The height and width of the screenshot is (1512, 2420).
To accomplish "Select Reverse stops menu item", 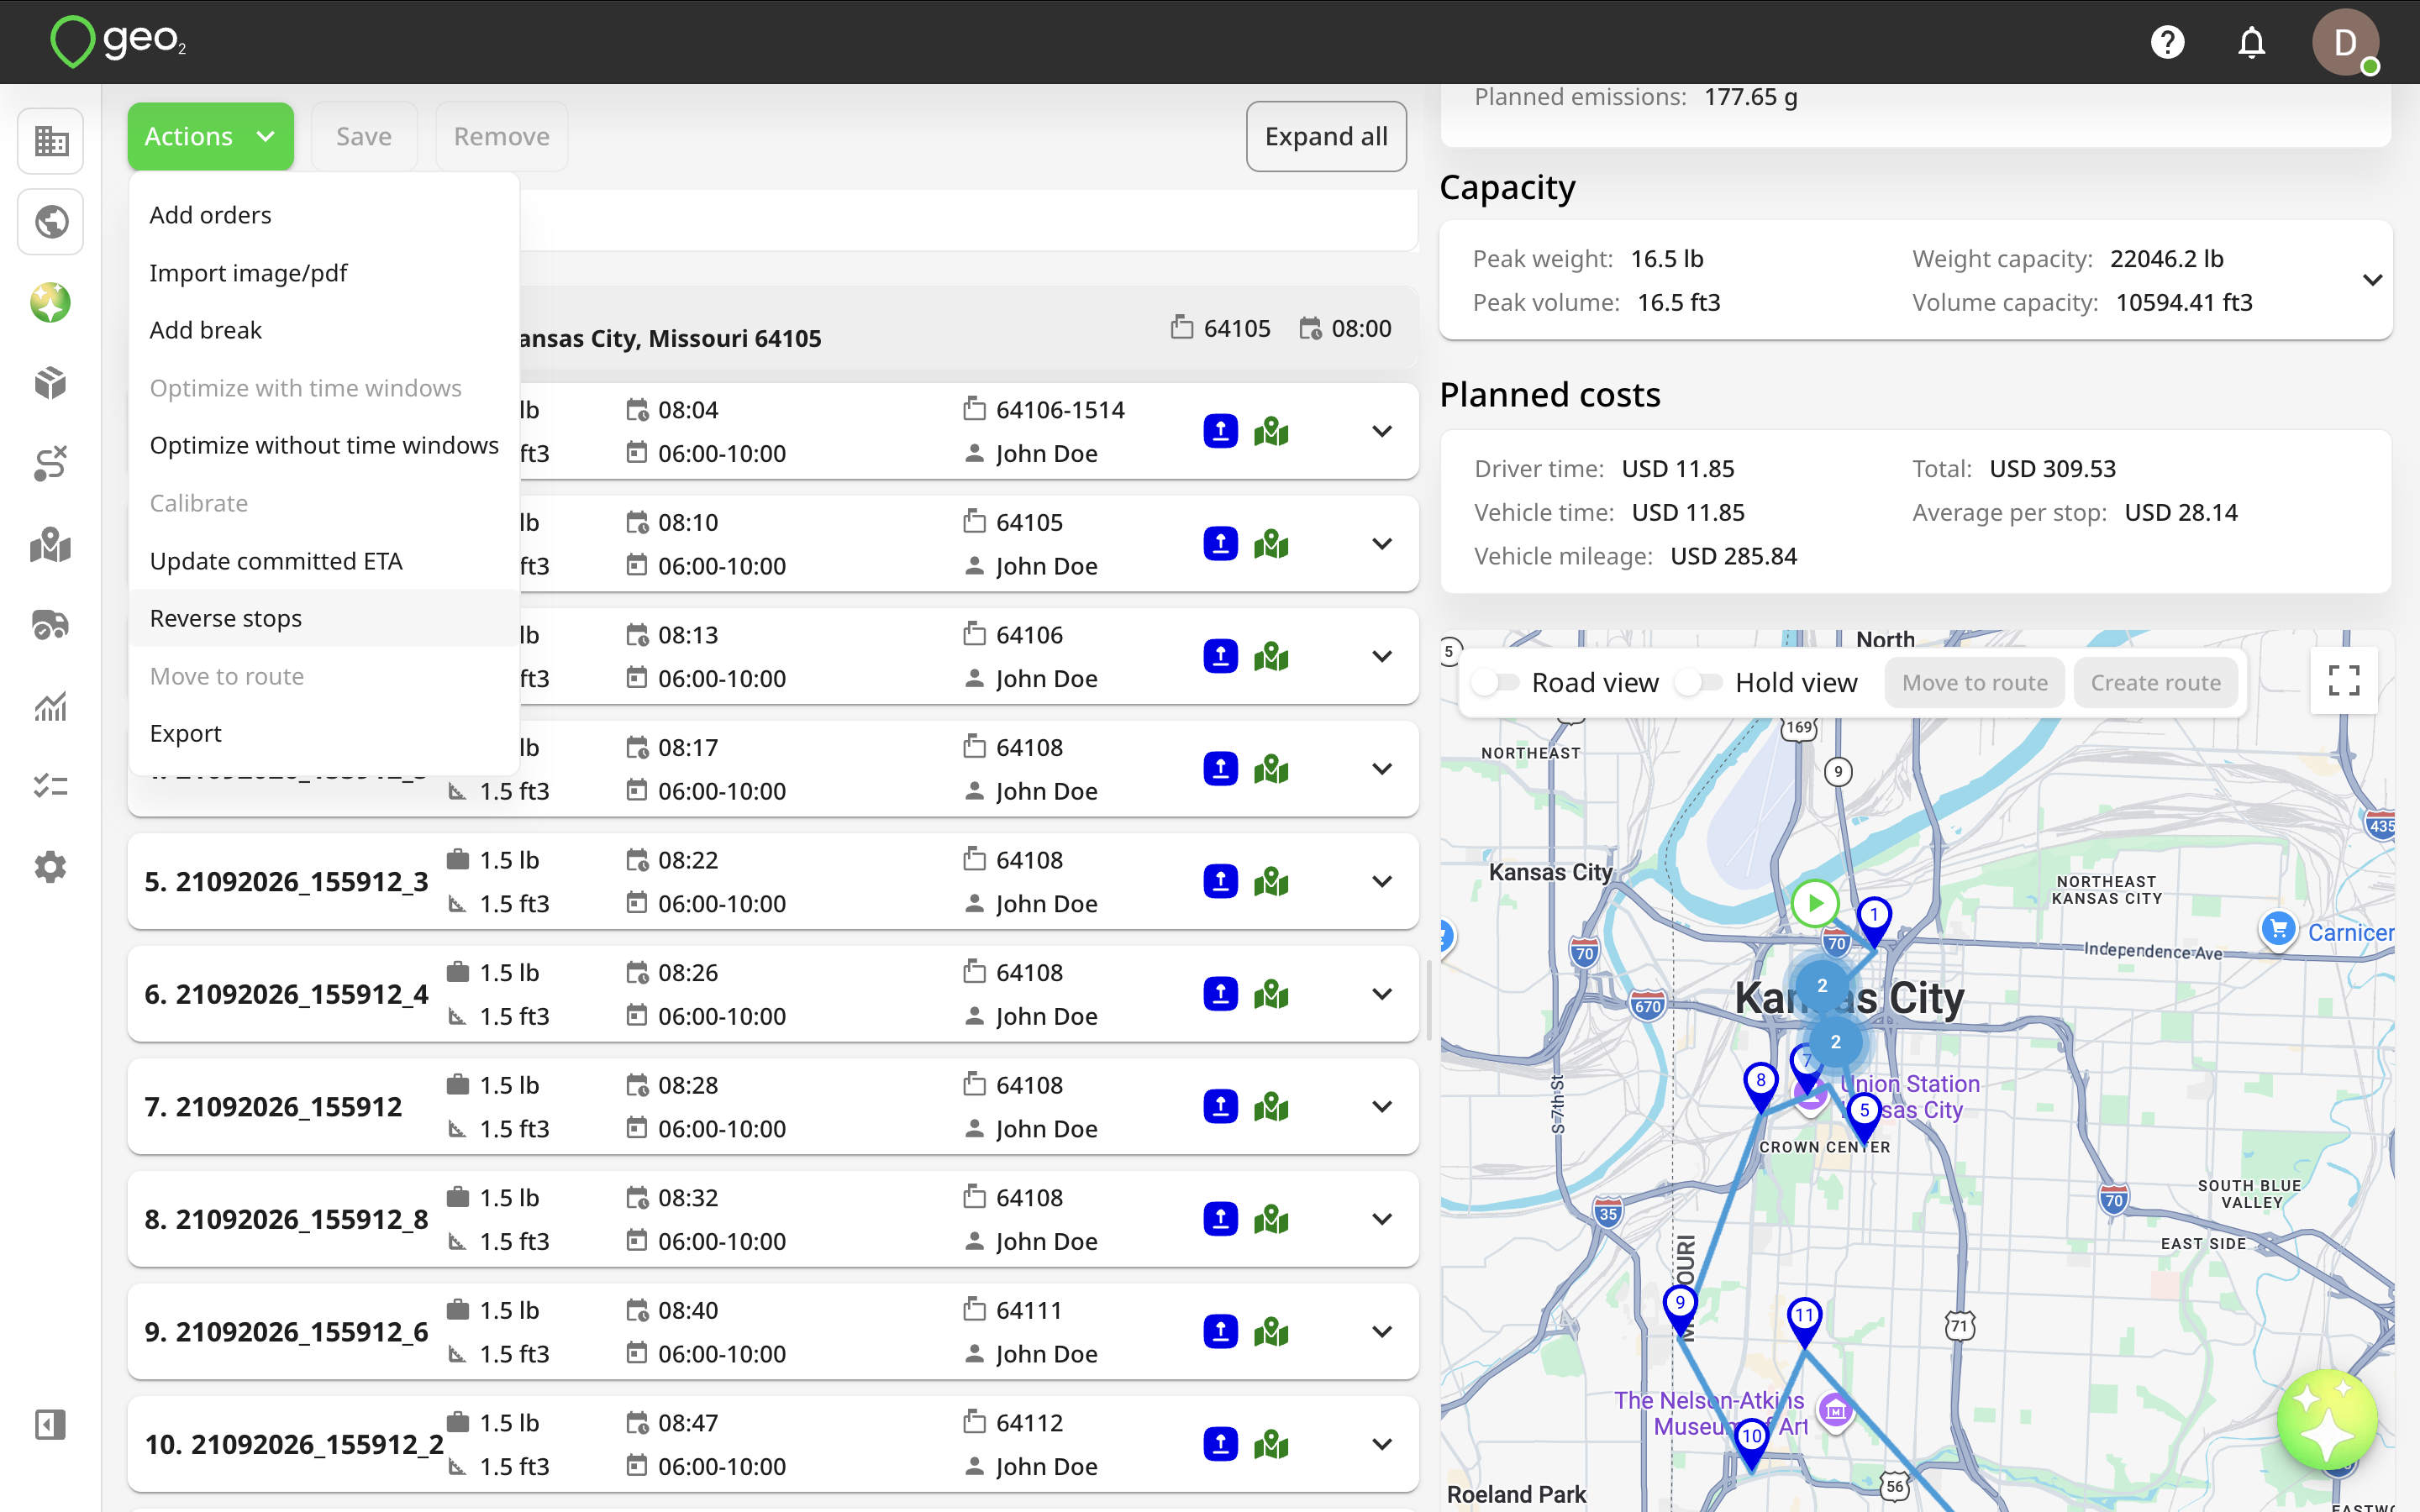I will click(324, 618).
